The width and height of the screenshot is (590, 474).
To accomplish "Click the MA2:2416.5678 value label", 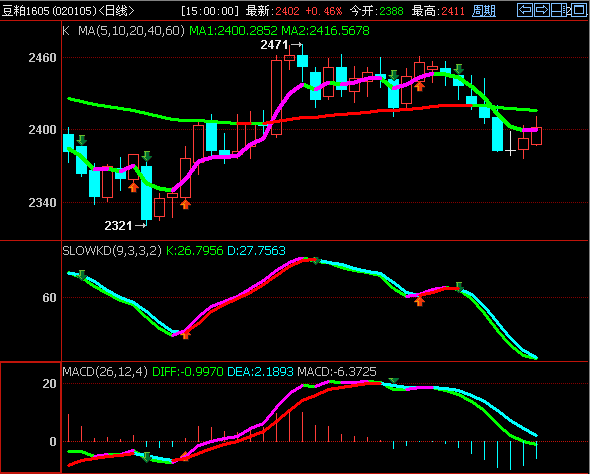I will 325,31.
